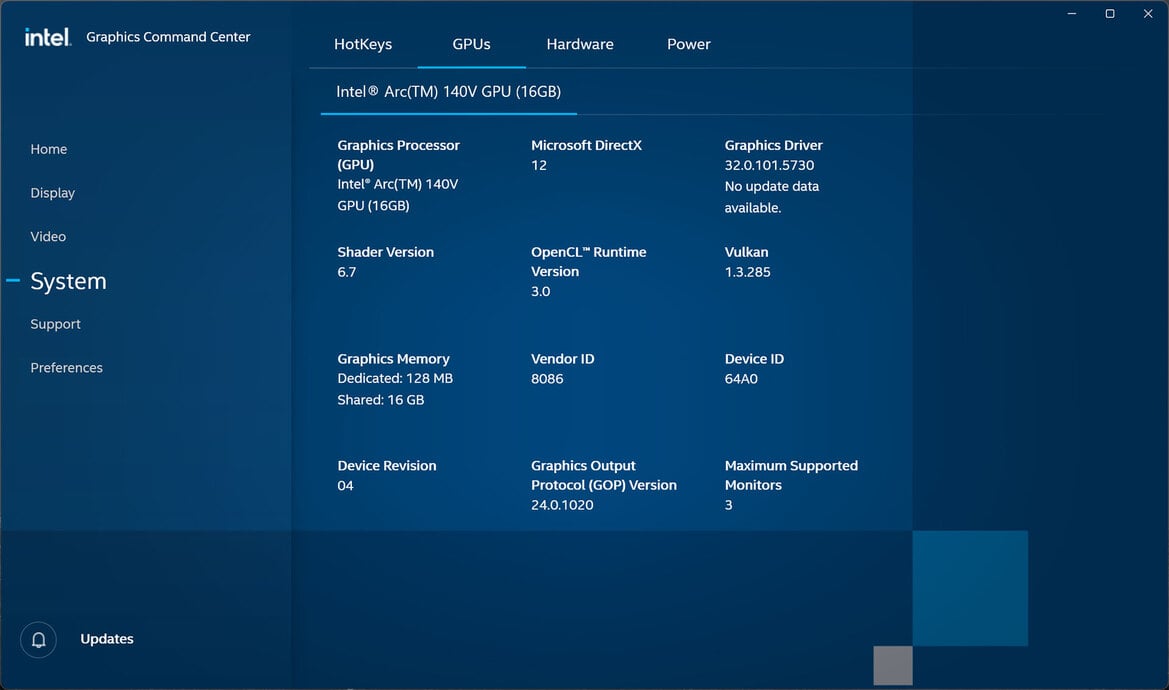The width and height of the screenshot is (1169, 690).
Task: Click the Graphics Command Center title
Action: tap(168, 37)
